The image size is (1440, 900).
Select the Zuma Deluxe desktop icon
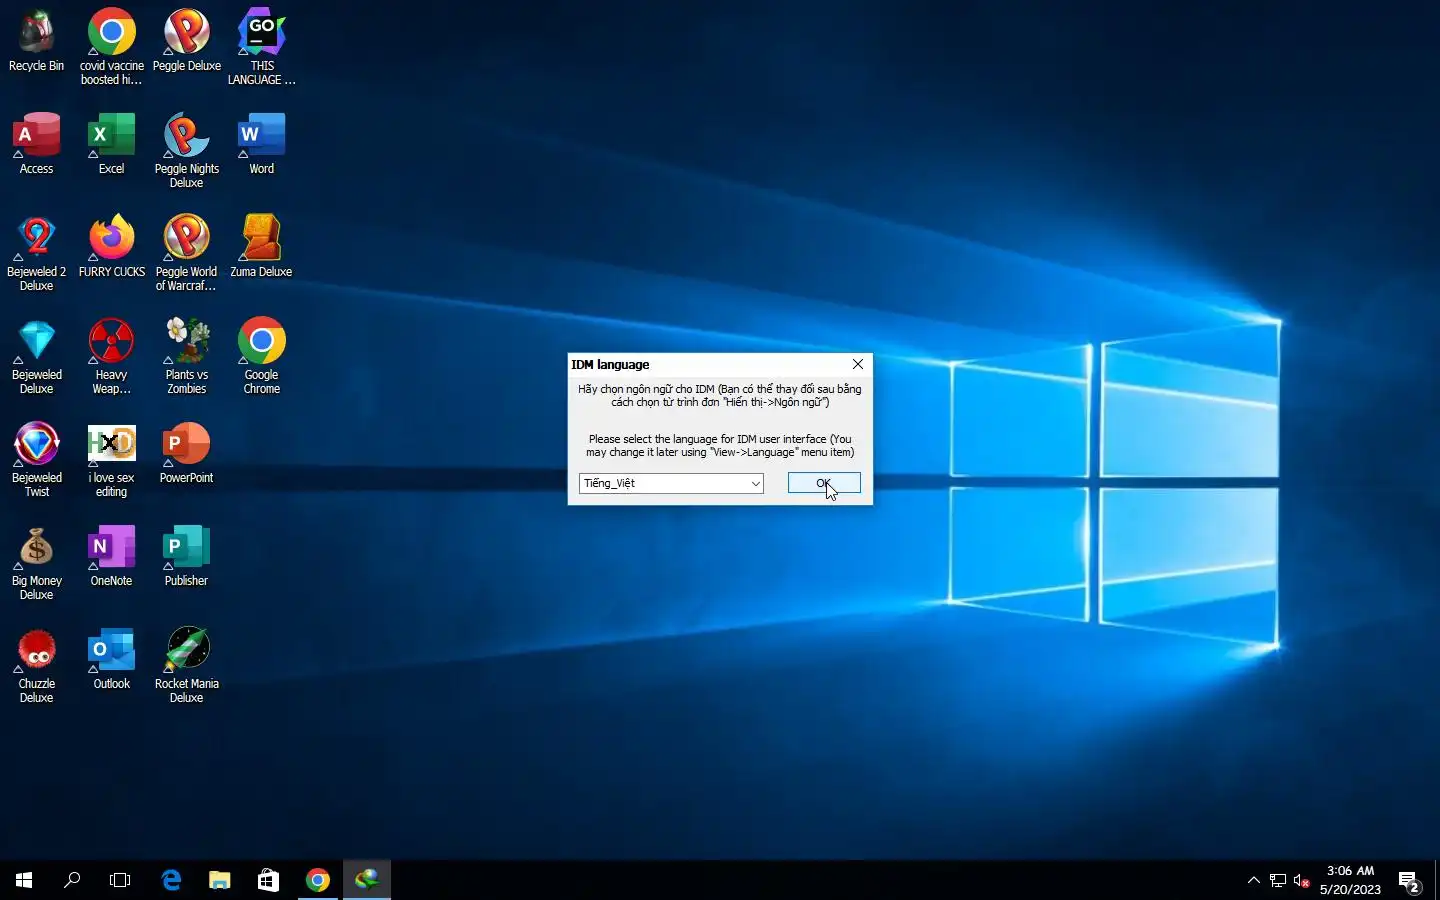pos(262,247)
